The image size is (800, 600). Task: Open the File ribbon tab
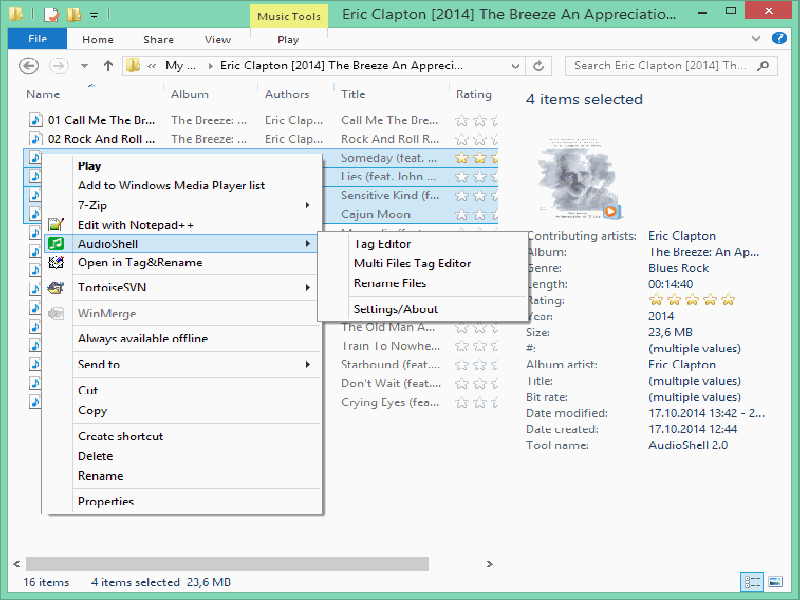click(x=37, y=39)
